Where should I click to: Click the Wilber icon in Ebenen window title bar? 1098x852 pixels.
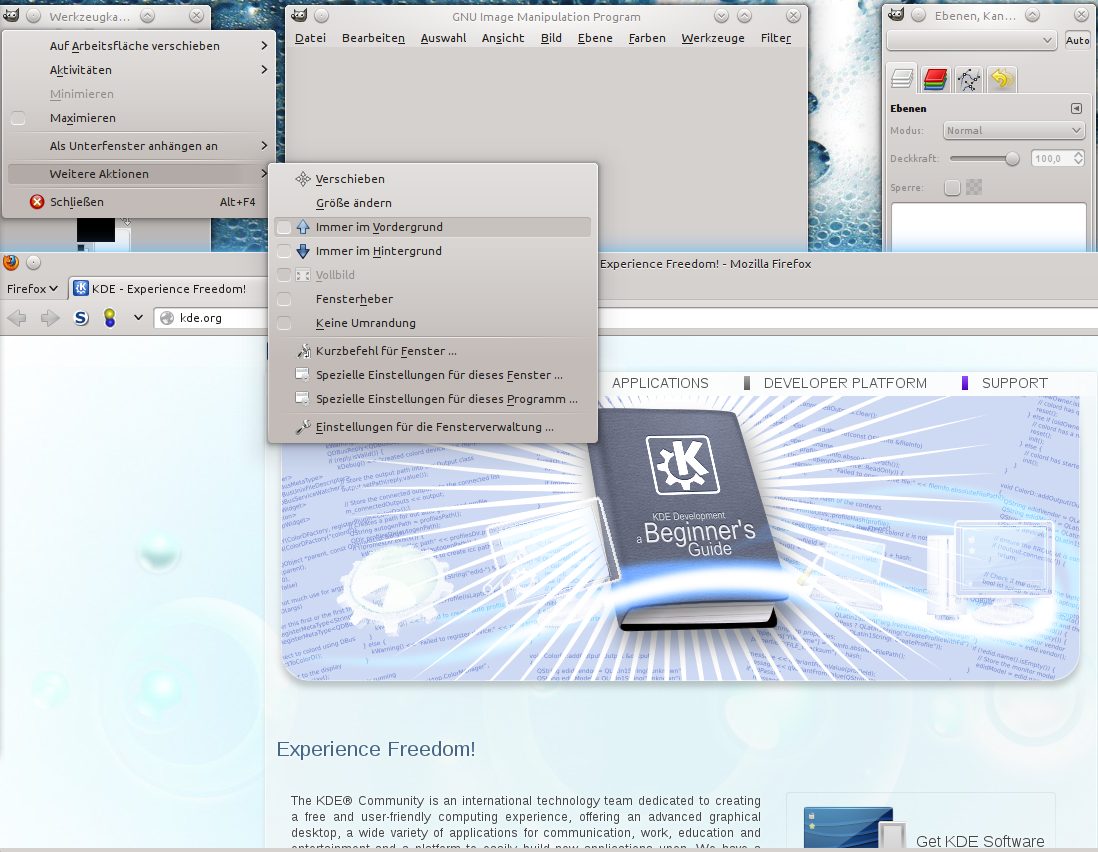[896, 15]
